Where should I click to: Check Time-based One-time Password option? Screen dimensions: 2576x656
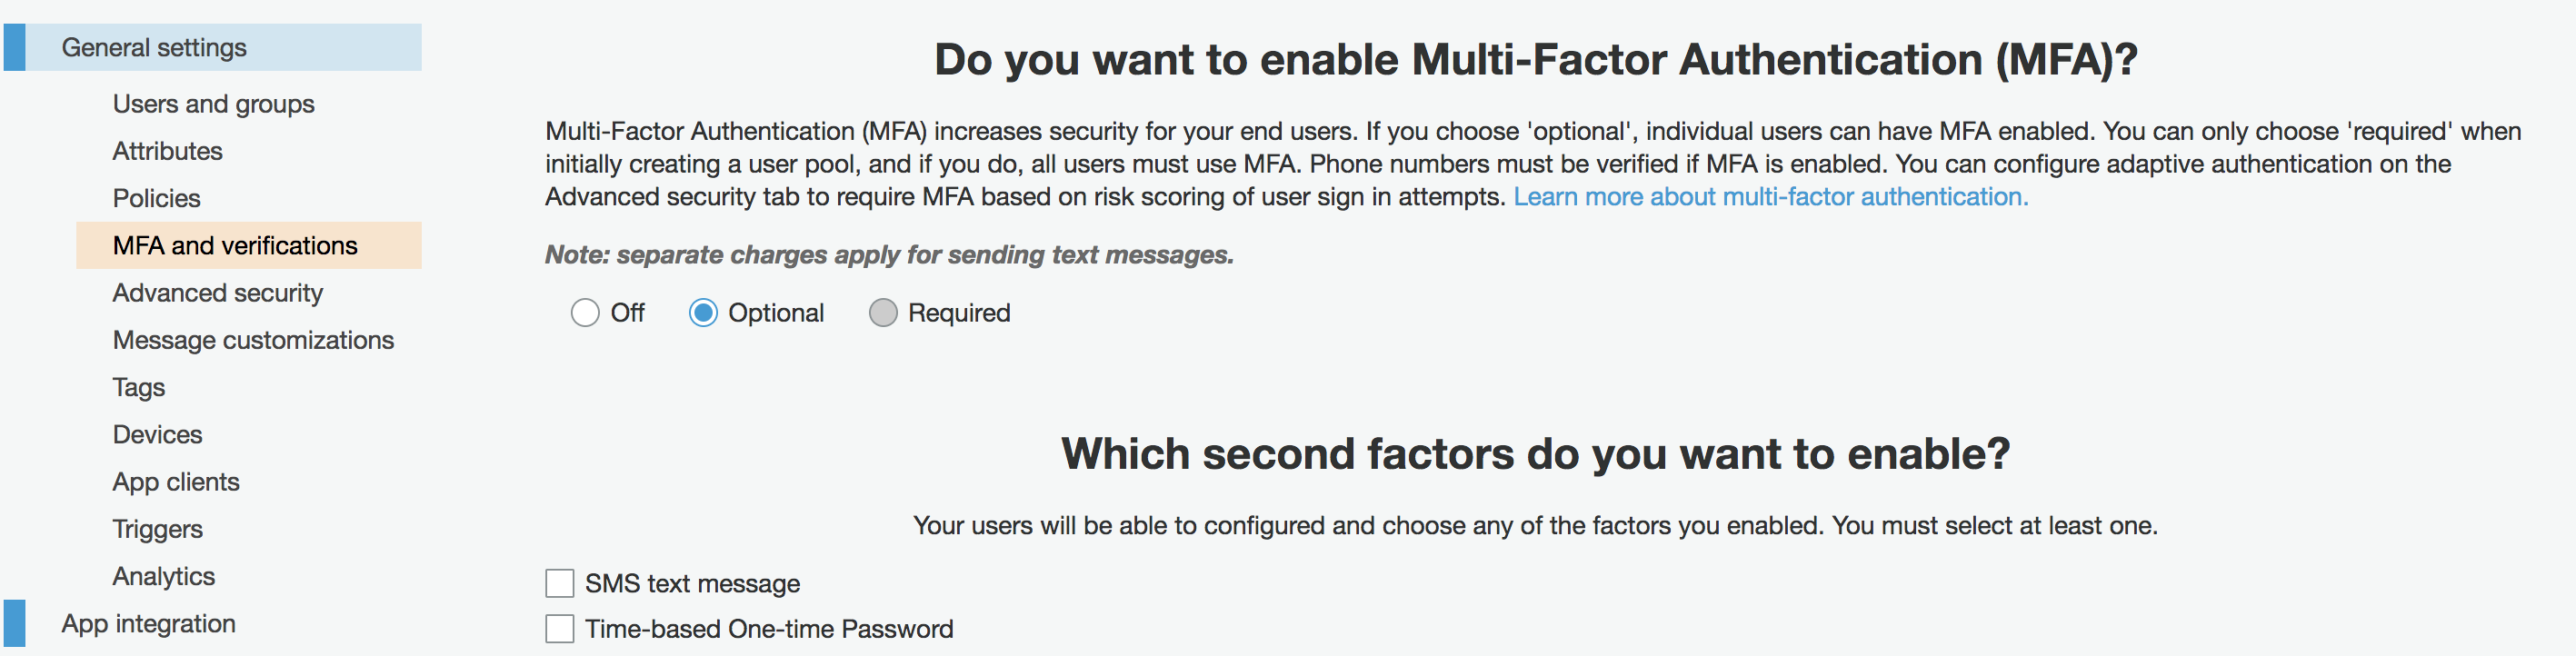(559, 629)
